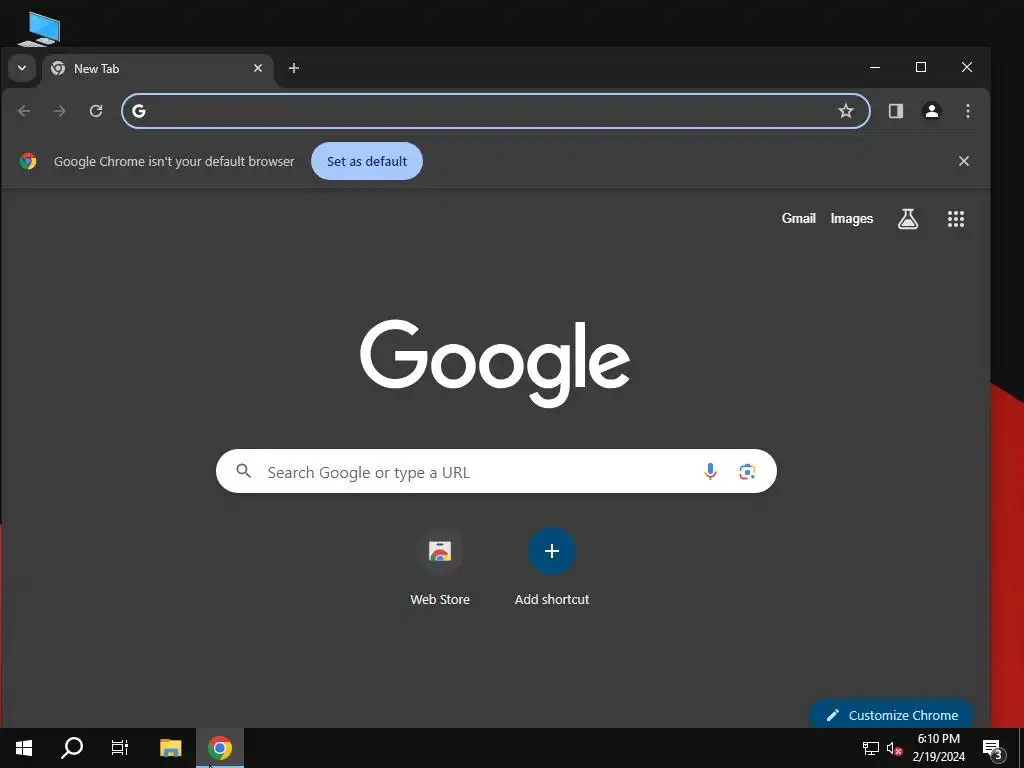
Task: Go back using the back arrow
Action: click(24, 111)
